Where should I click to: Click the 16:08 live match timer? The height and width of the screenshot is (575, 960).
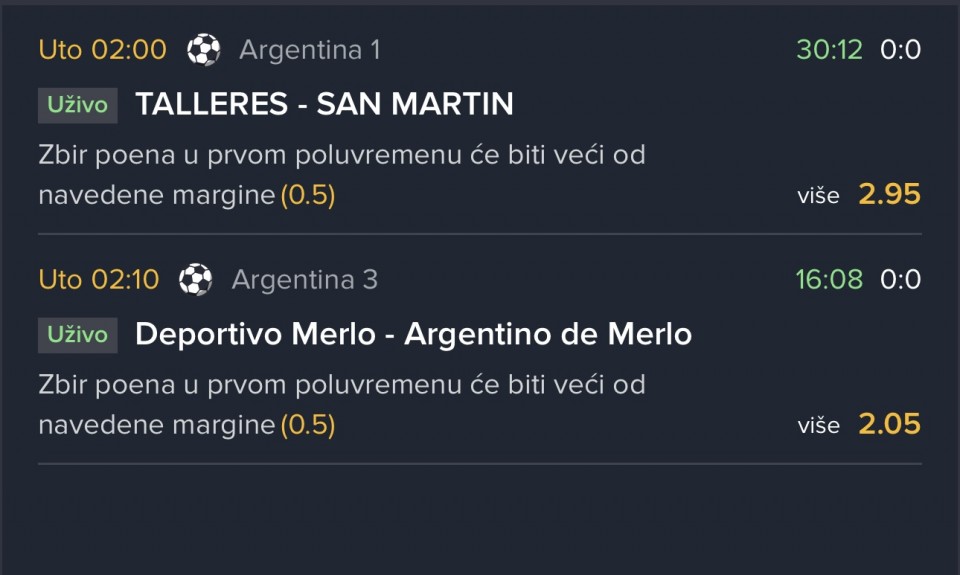point(829,280)
